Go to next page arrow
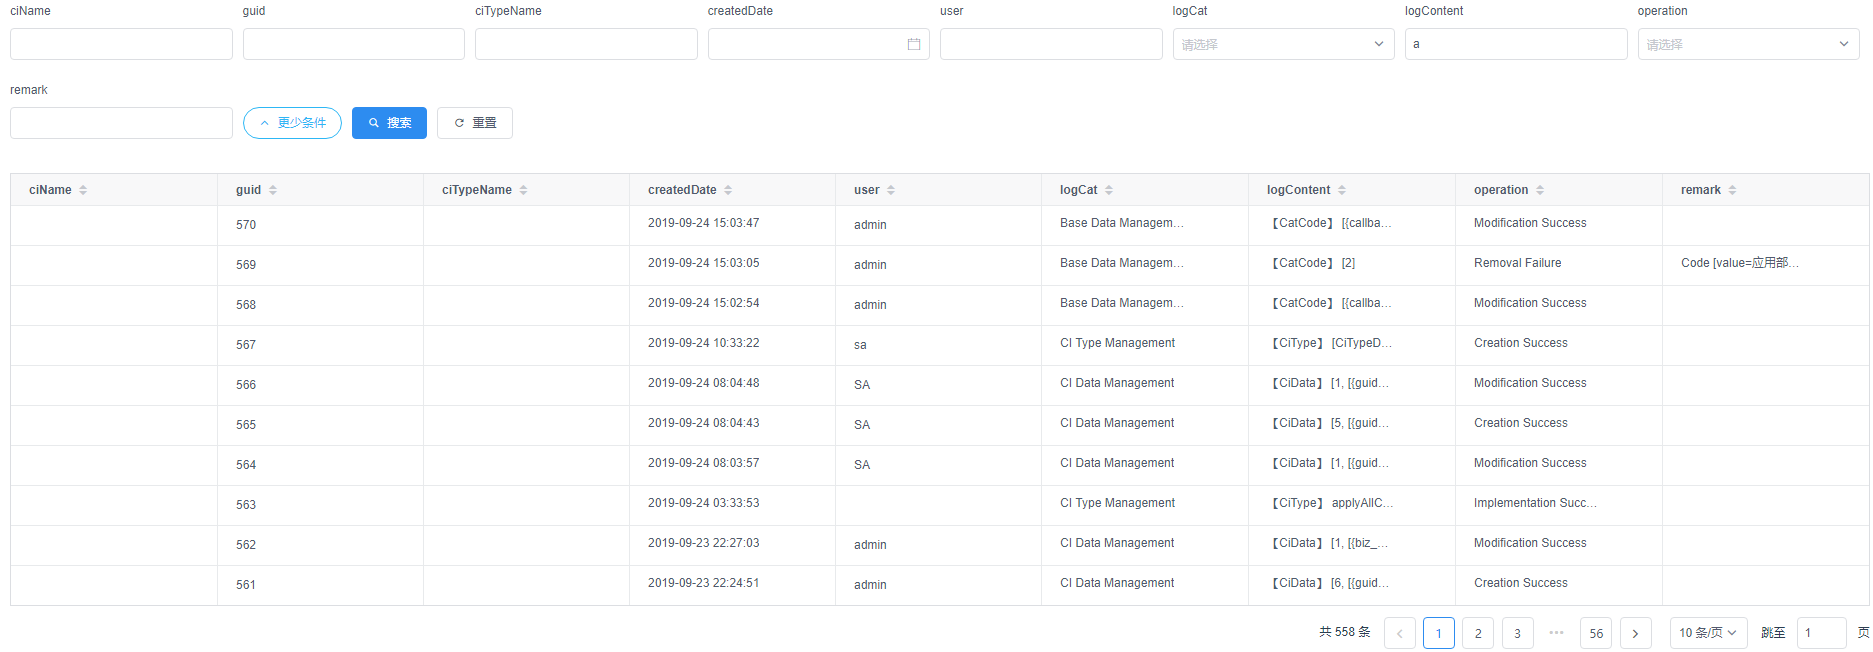This screenshot has height=652, width=1873. pyautogui.click(x=1636, y=633)
